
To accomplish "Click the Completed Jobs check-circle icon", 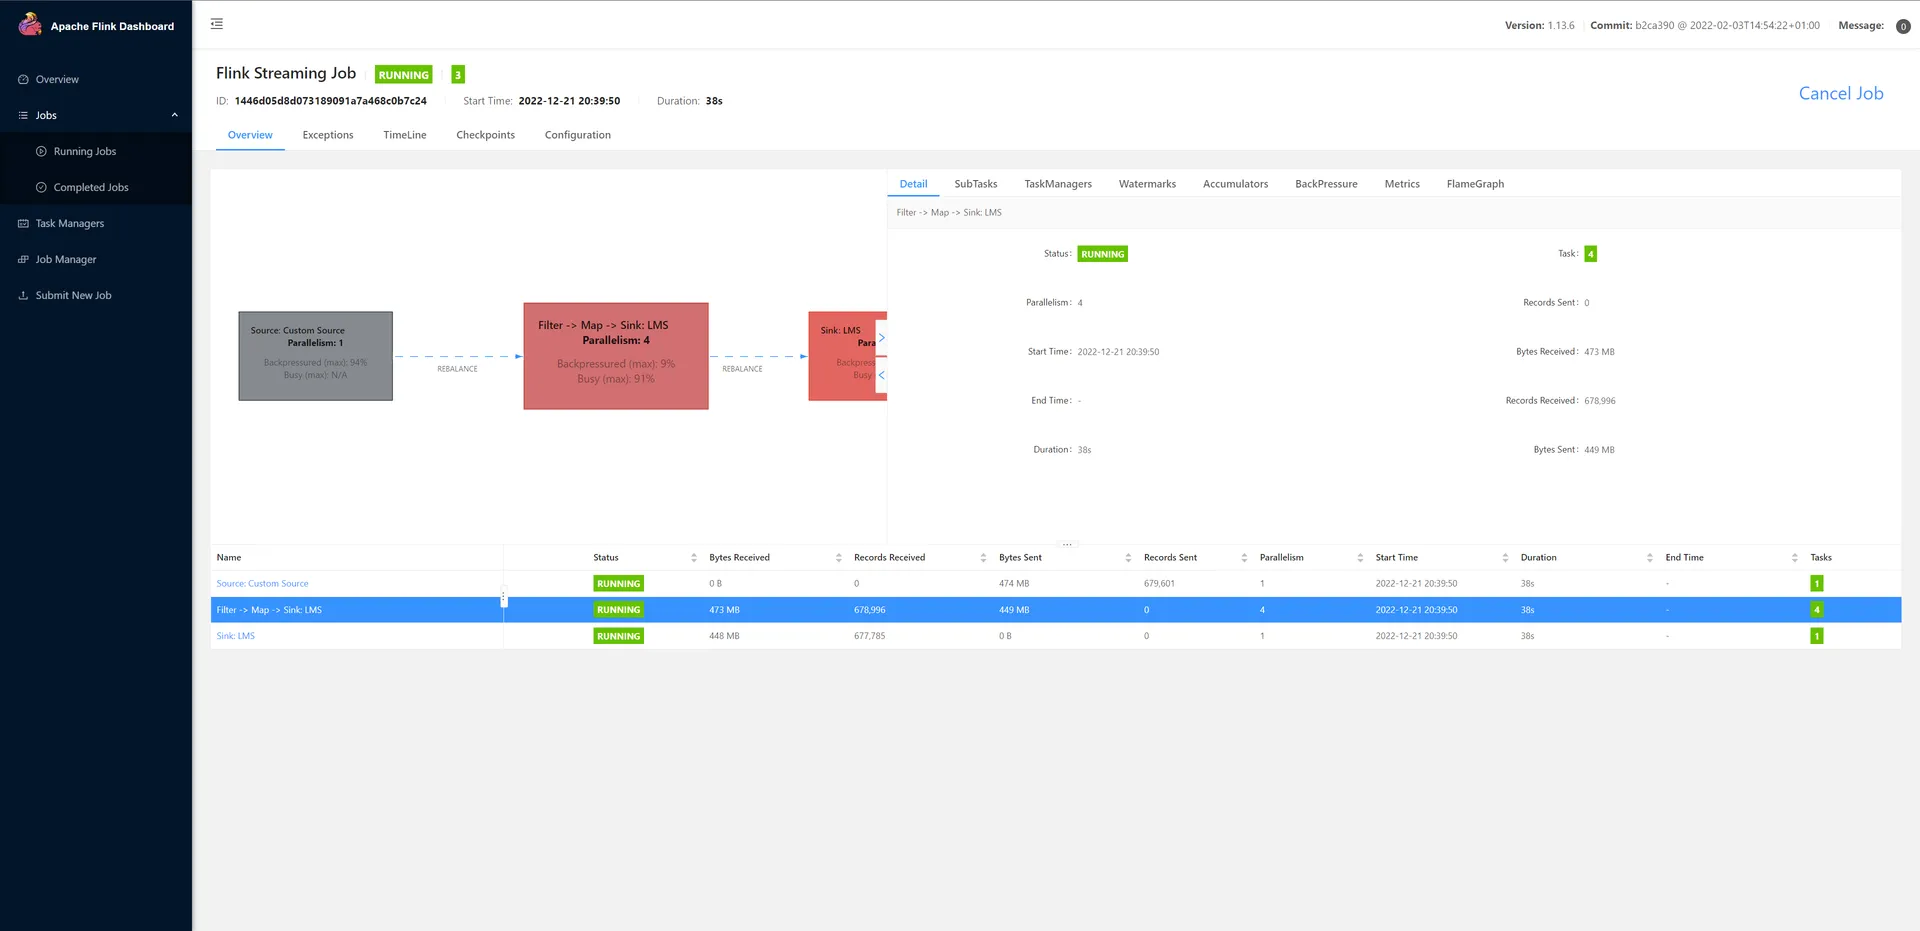I will (x=41, y=188).
